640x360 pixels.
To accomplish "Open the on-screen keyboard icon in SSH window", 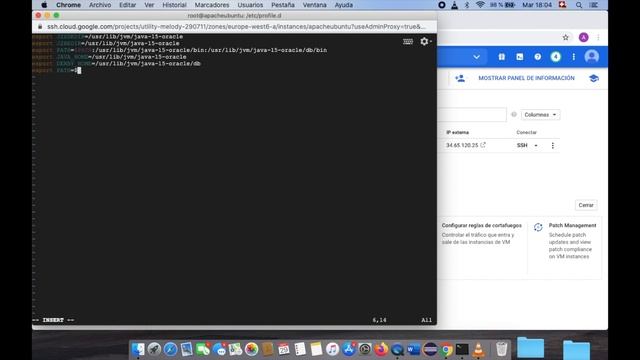I will coord(408,42).
